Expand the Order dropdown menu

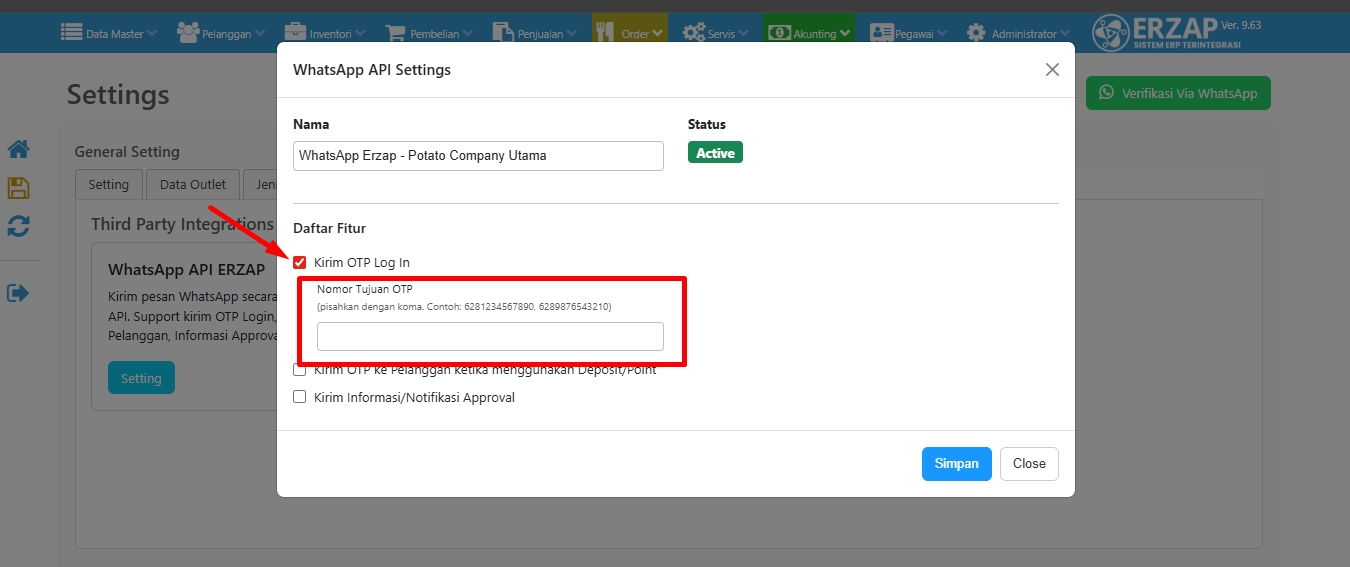[x=630, y=33]
